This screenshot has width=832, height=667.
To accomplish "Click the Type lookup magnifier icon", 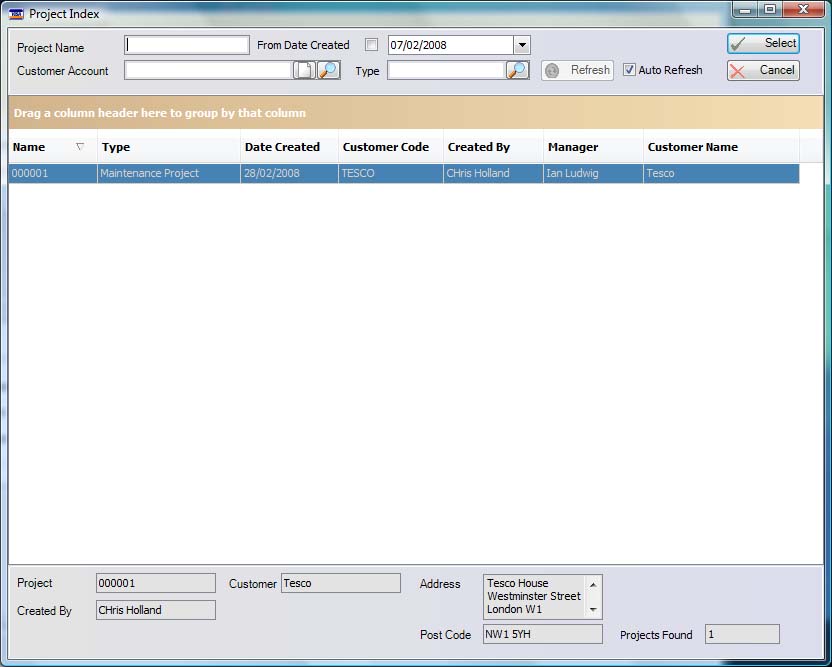I will (517, 70).
